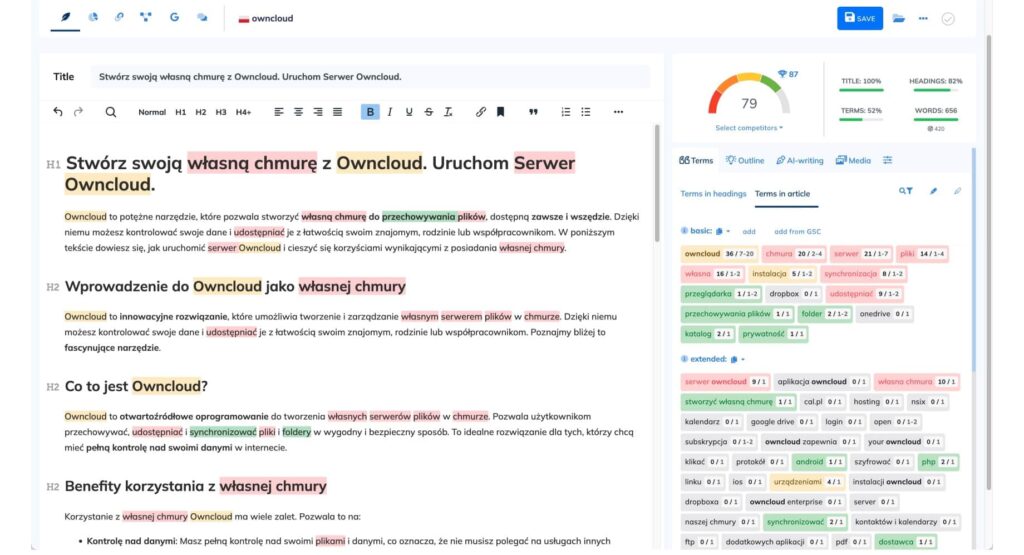Viewport: 1024px width, 555px height.
Task: Click the light eraser pencil icon
Action: 957,191
